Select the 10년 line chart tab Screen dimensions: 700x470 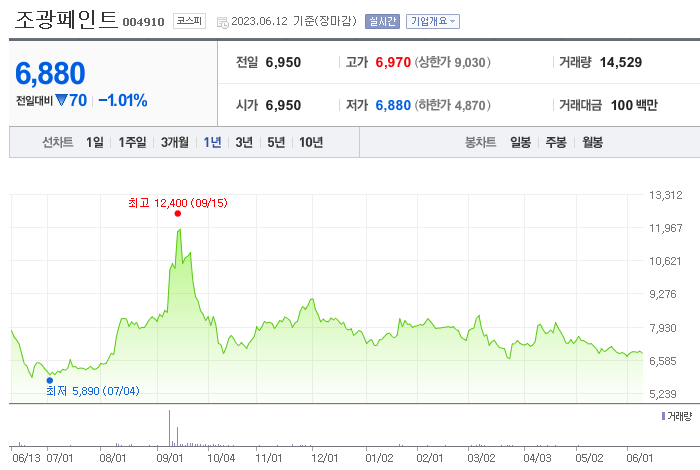311,142
